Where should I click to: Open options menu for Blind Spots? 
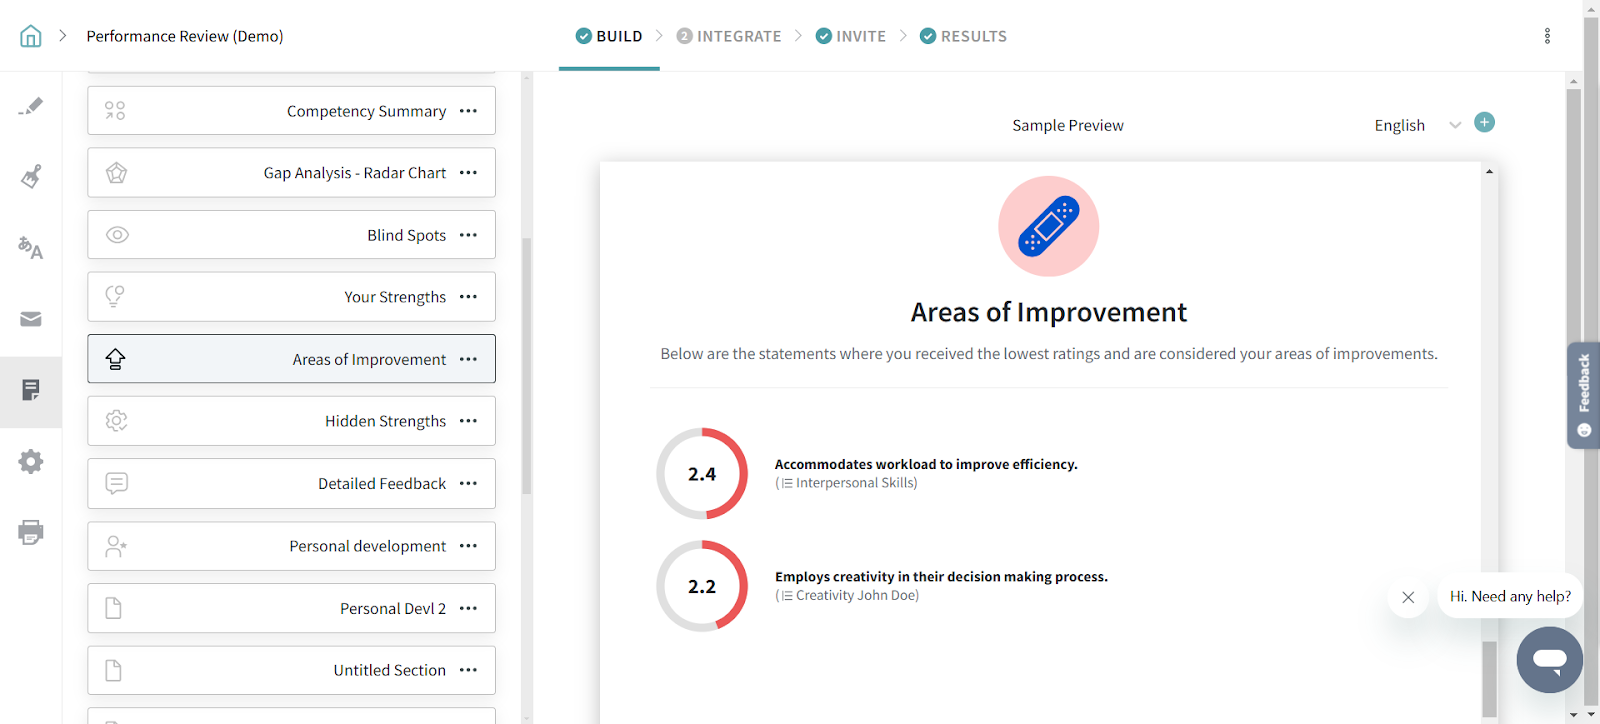coord(468,235)
